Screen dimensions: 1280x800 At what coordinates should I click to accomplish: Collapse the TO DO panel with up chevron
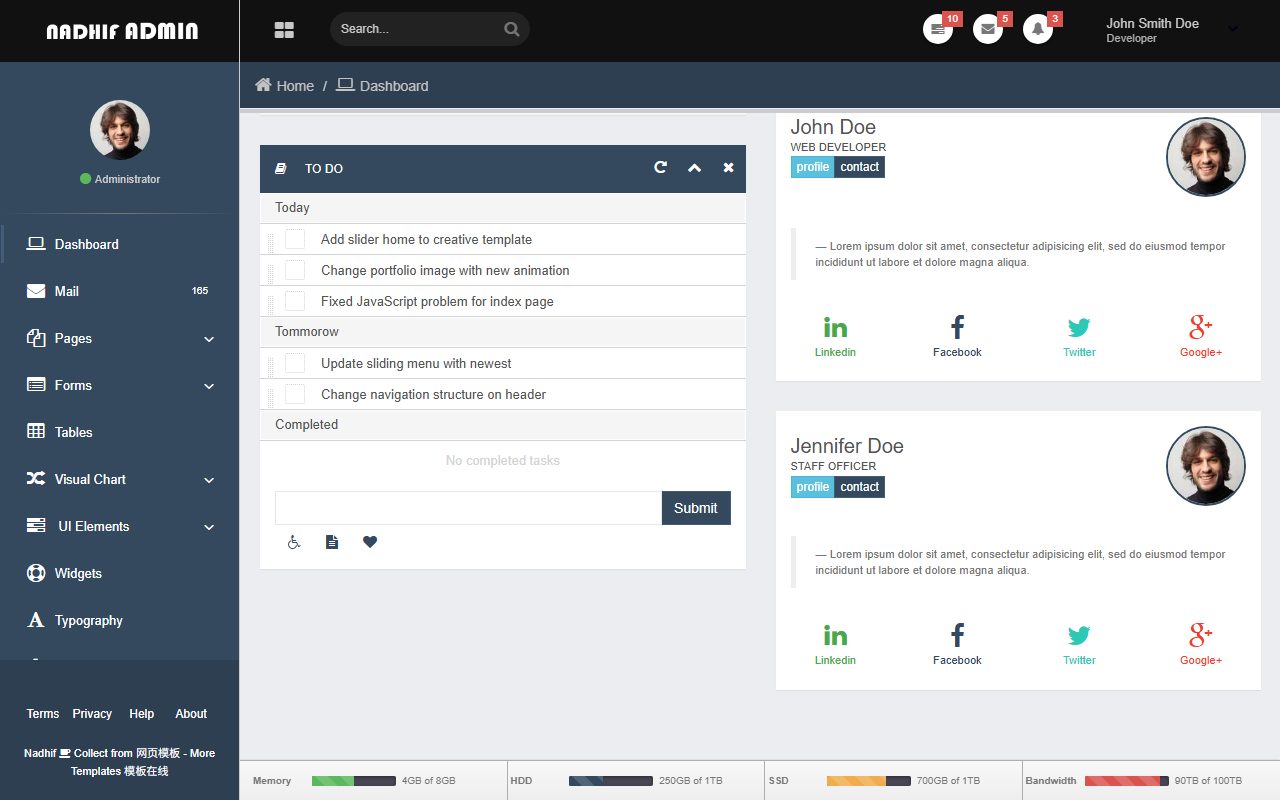click(x=694, y=168)
